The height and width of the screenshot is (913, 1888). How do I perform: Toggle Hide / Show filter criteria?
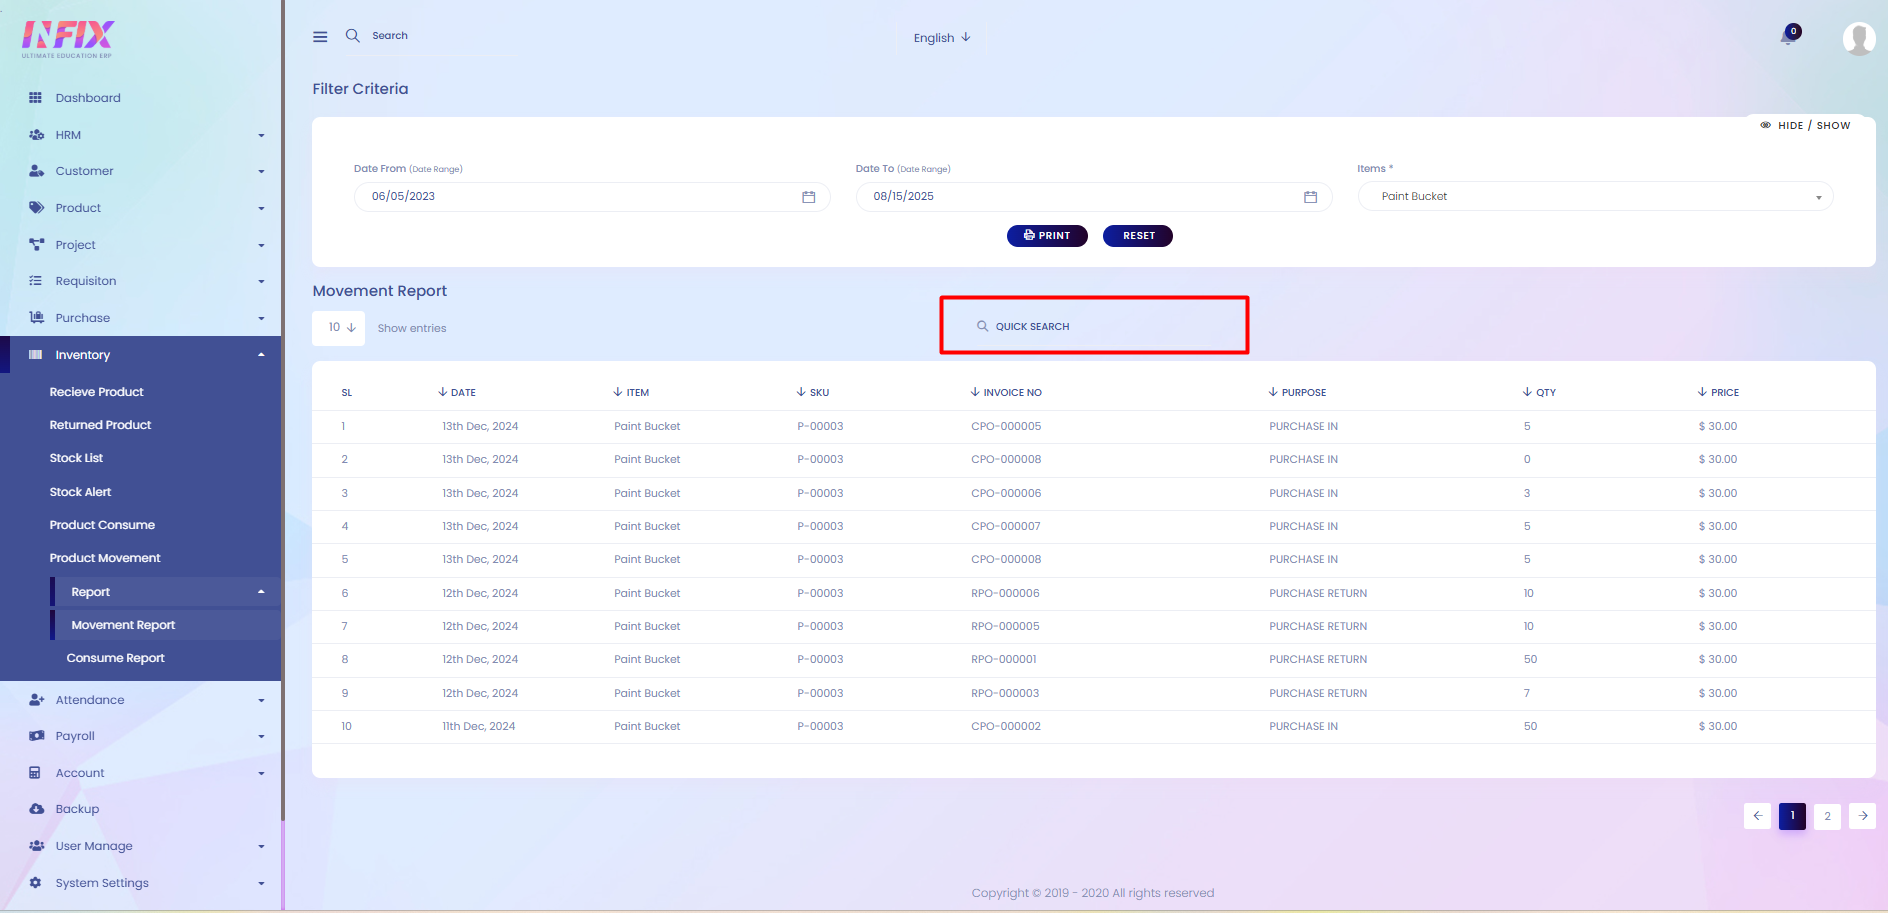pyautogui.click(x=1805, y=126)
